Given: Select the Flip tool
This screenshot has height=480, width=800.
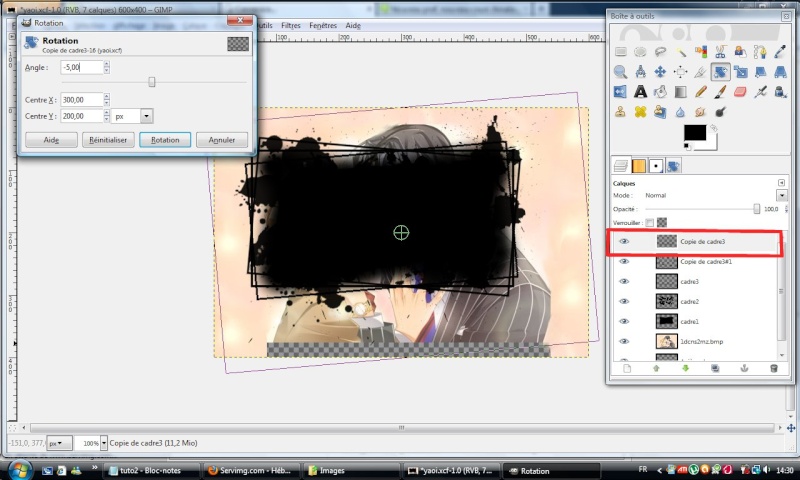Looking at the screenshot, I should (620, 92).
